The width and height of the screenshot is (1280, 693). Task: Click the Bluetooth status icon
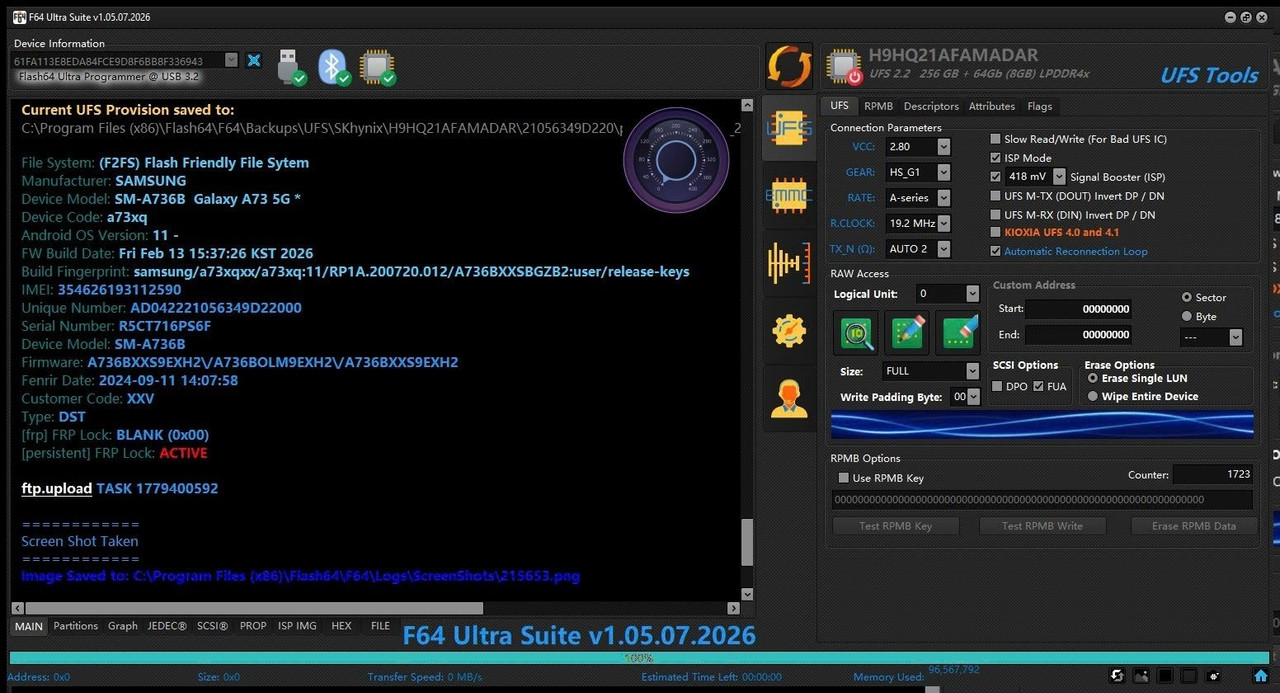[x=333, y=66]
